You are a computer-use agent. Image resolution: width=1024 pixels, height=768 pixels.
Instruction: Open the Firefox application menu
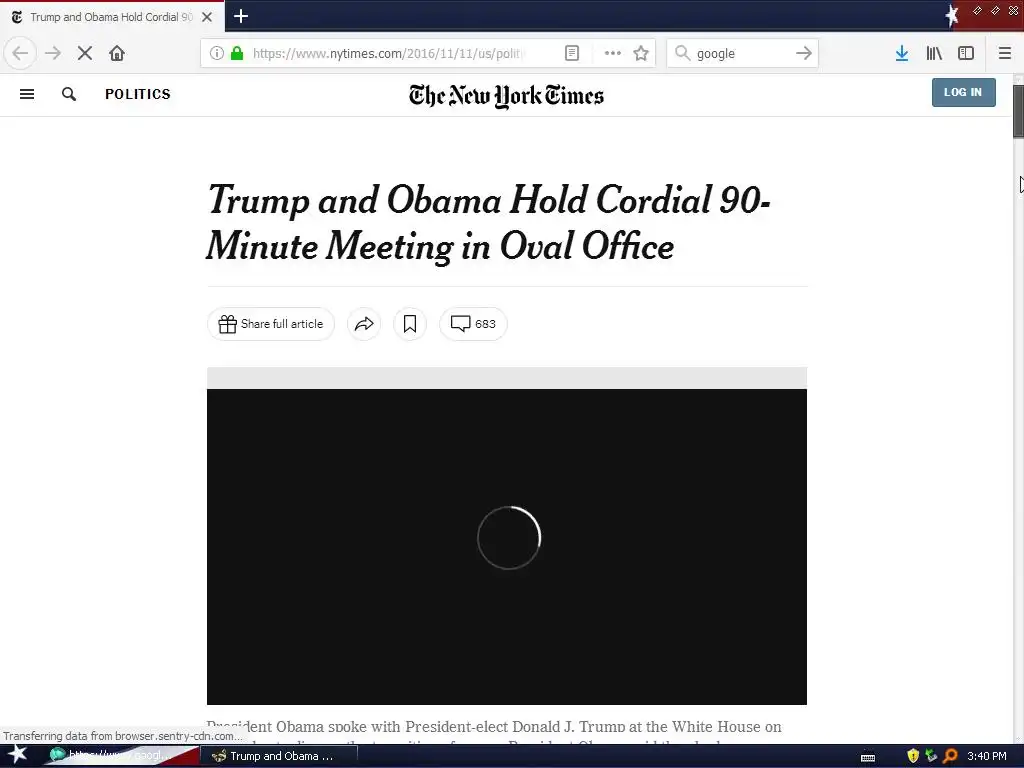coord(1005,53)
